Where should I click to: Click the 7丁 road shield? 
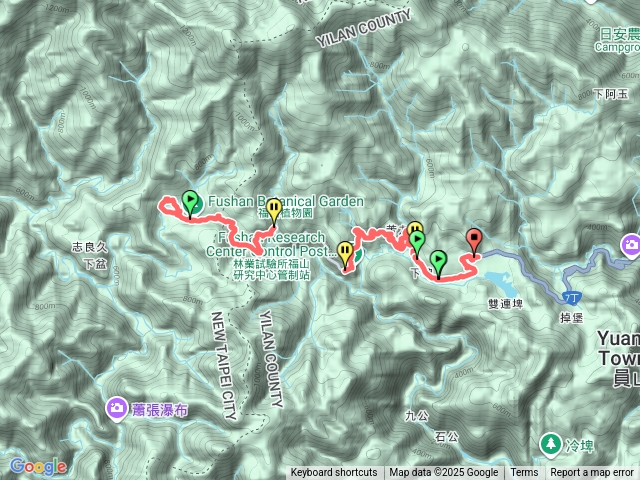click(572, 298)
